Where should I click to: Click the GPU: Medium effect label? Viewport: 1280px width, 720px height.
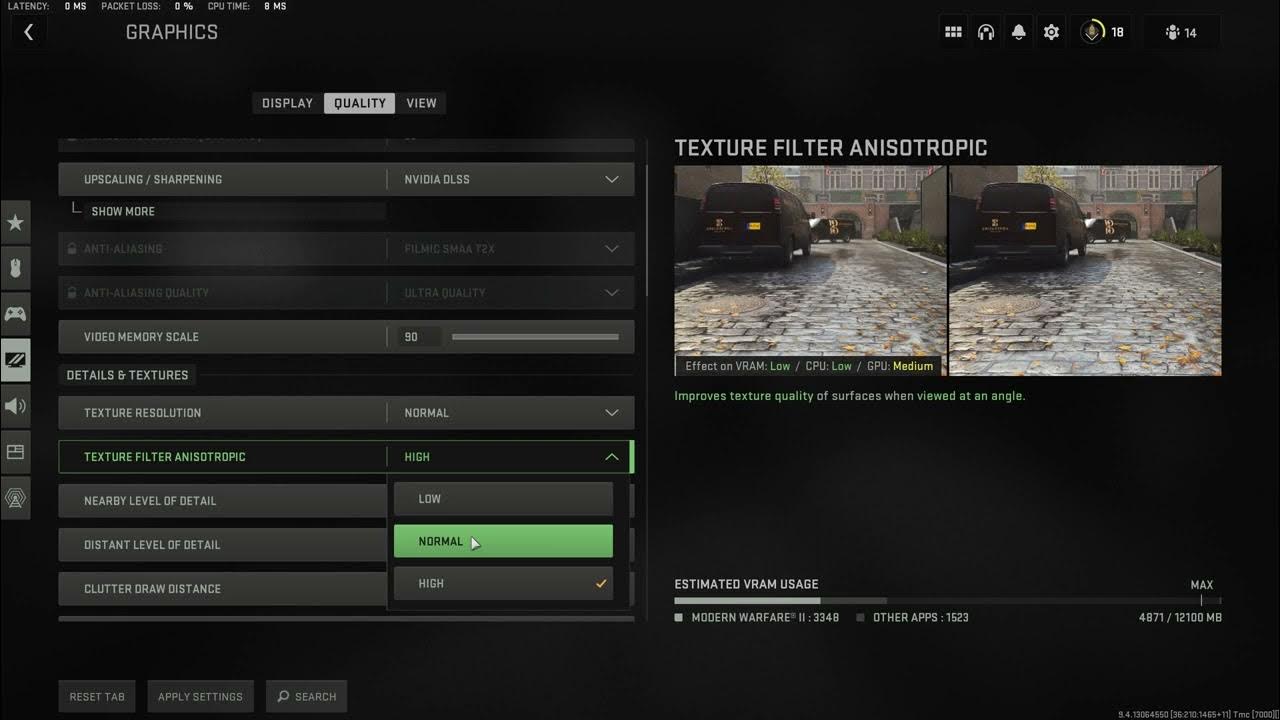900,366
